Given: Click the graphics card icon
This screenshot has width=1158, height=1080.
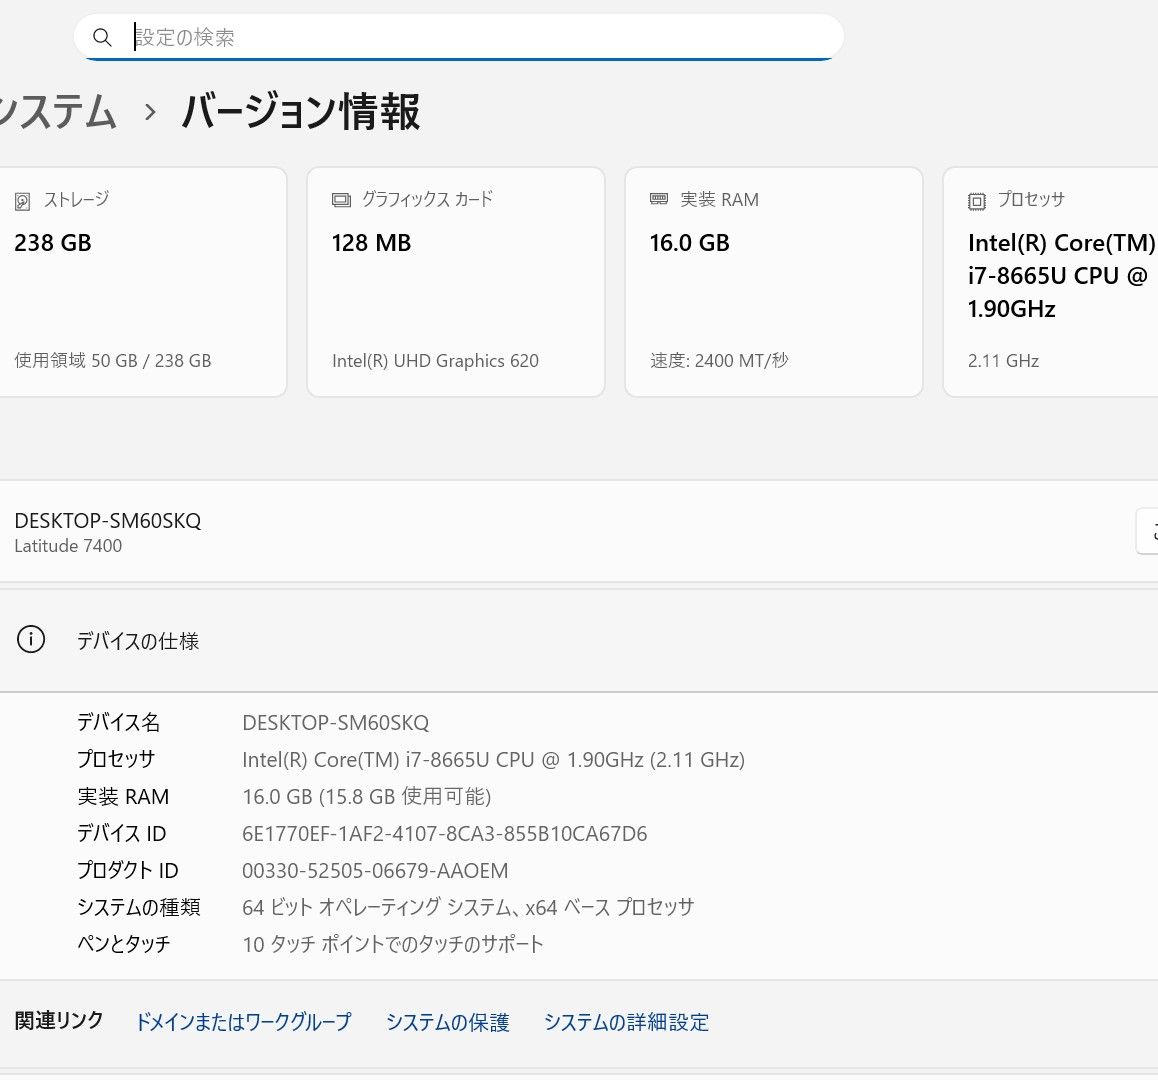Looking at the screenshot, I should [341, 200].
